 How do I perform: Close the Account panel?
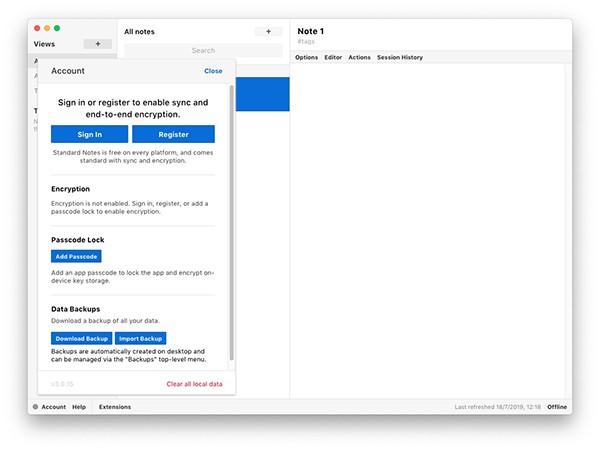coord(213,71)
